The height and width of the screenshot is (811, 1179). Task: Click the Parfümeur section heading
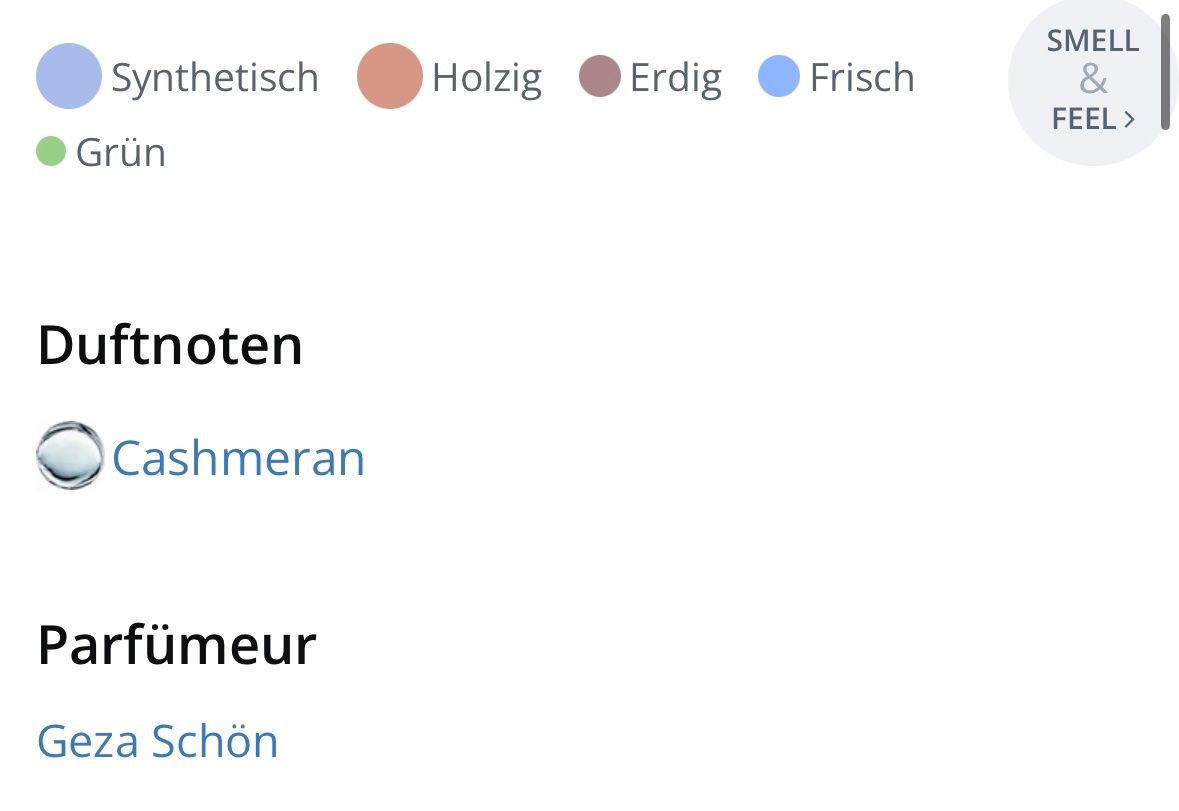[177, 645]
